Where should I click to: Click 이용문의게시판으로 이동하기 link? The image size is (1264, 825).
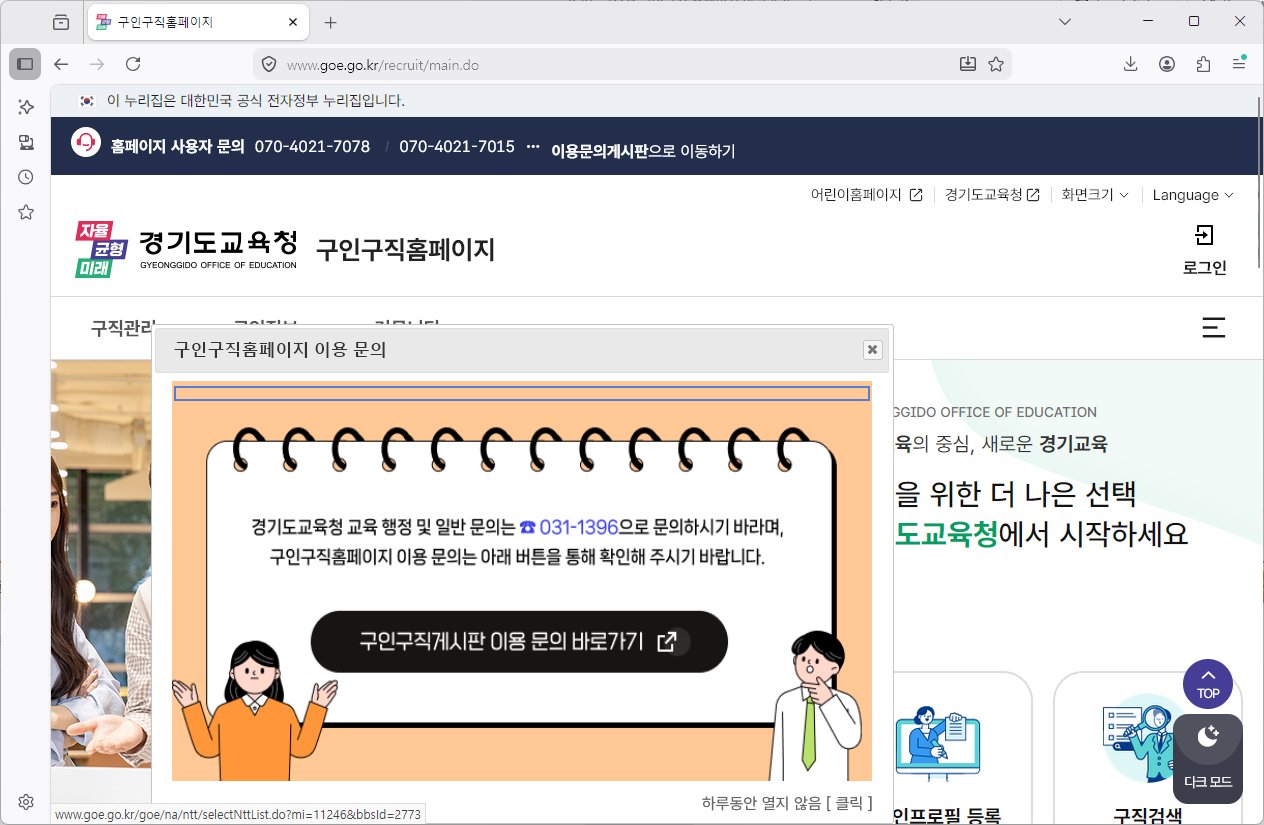coord(643,151)
